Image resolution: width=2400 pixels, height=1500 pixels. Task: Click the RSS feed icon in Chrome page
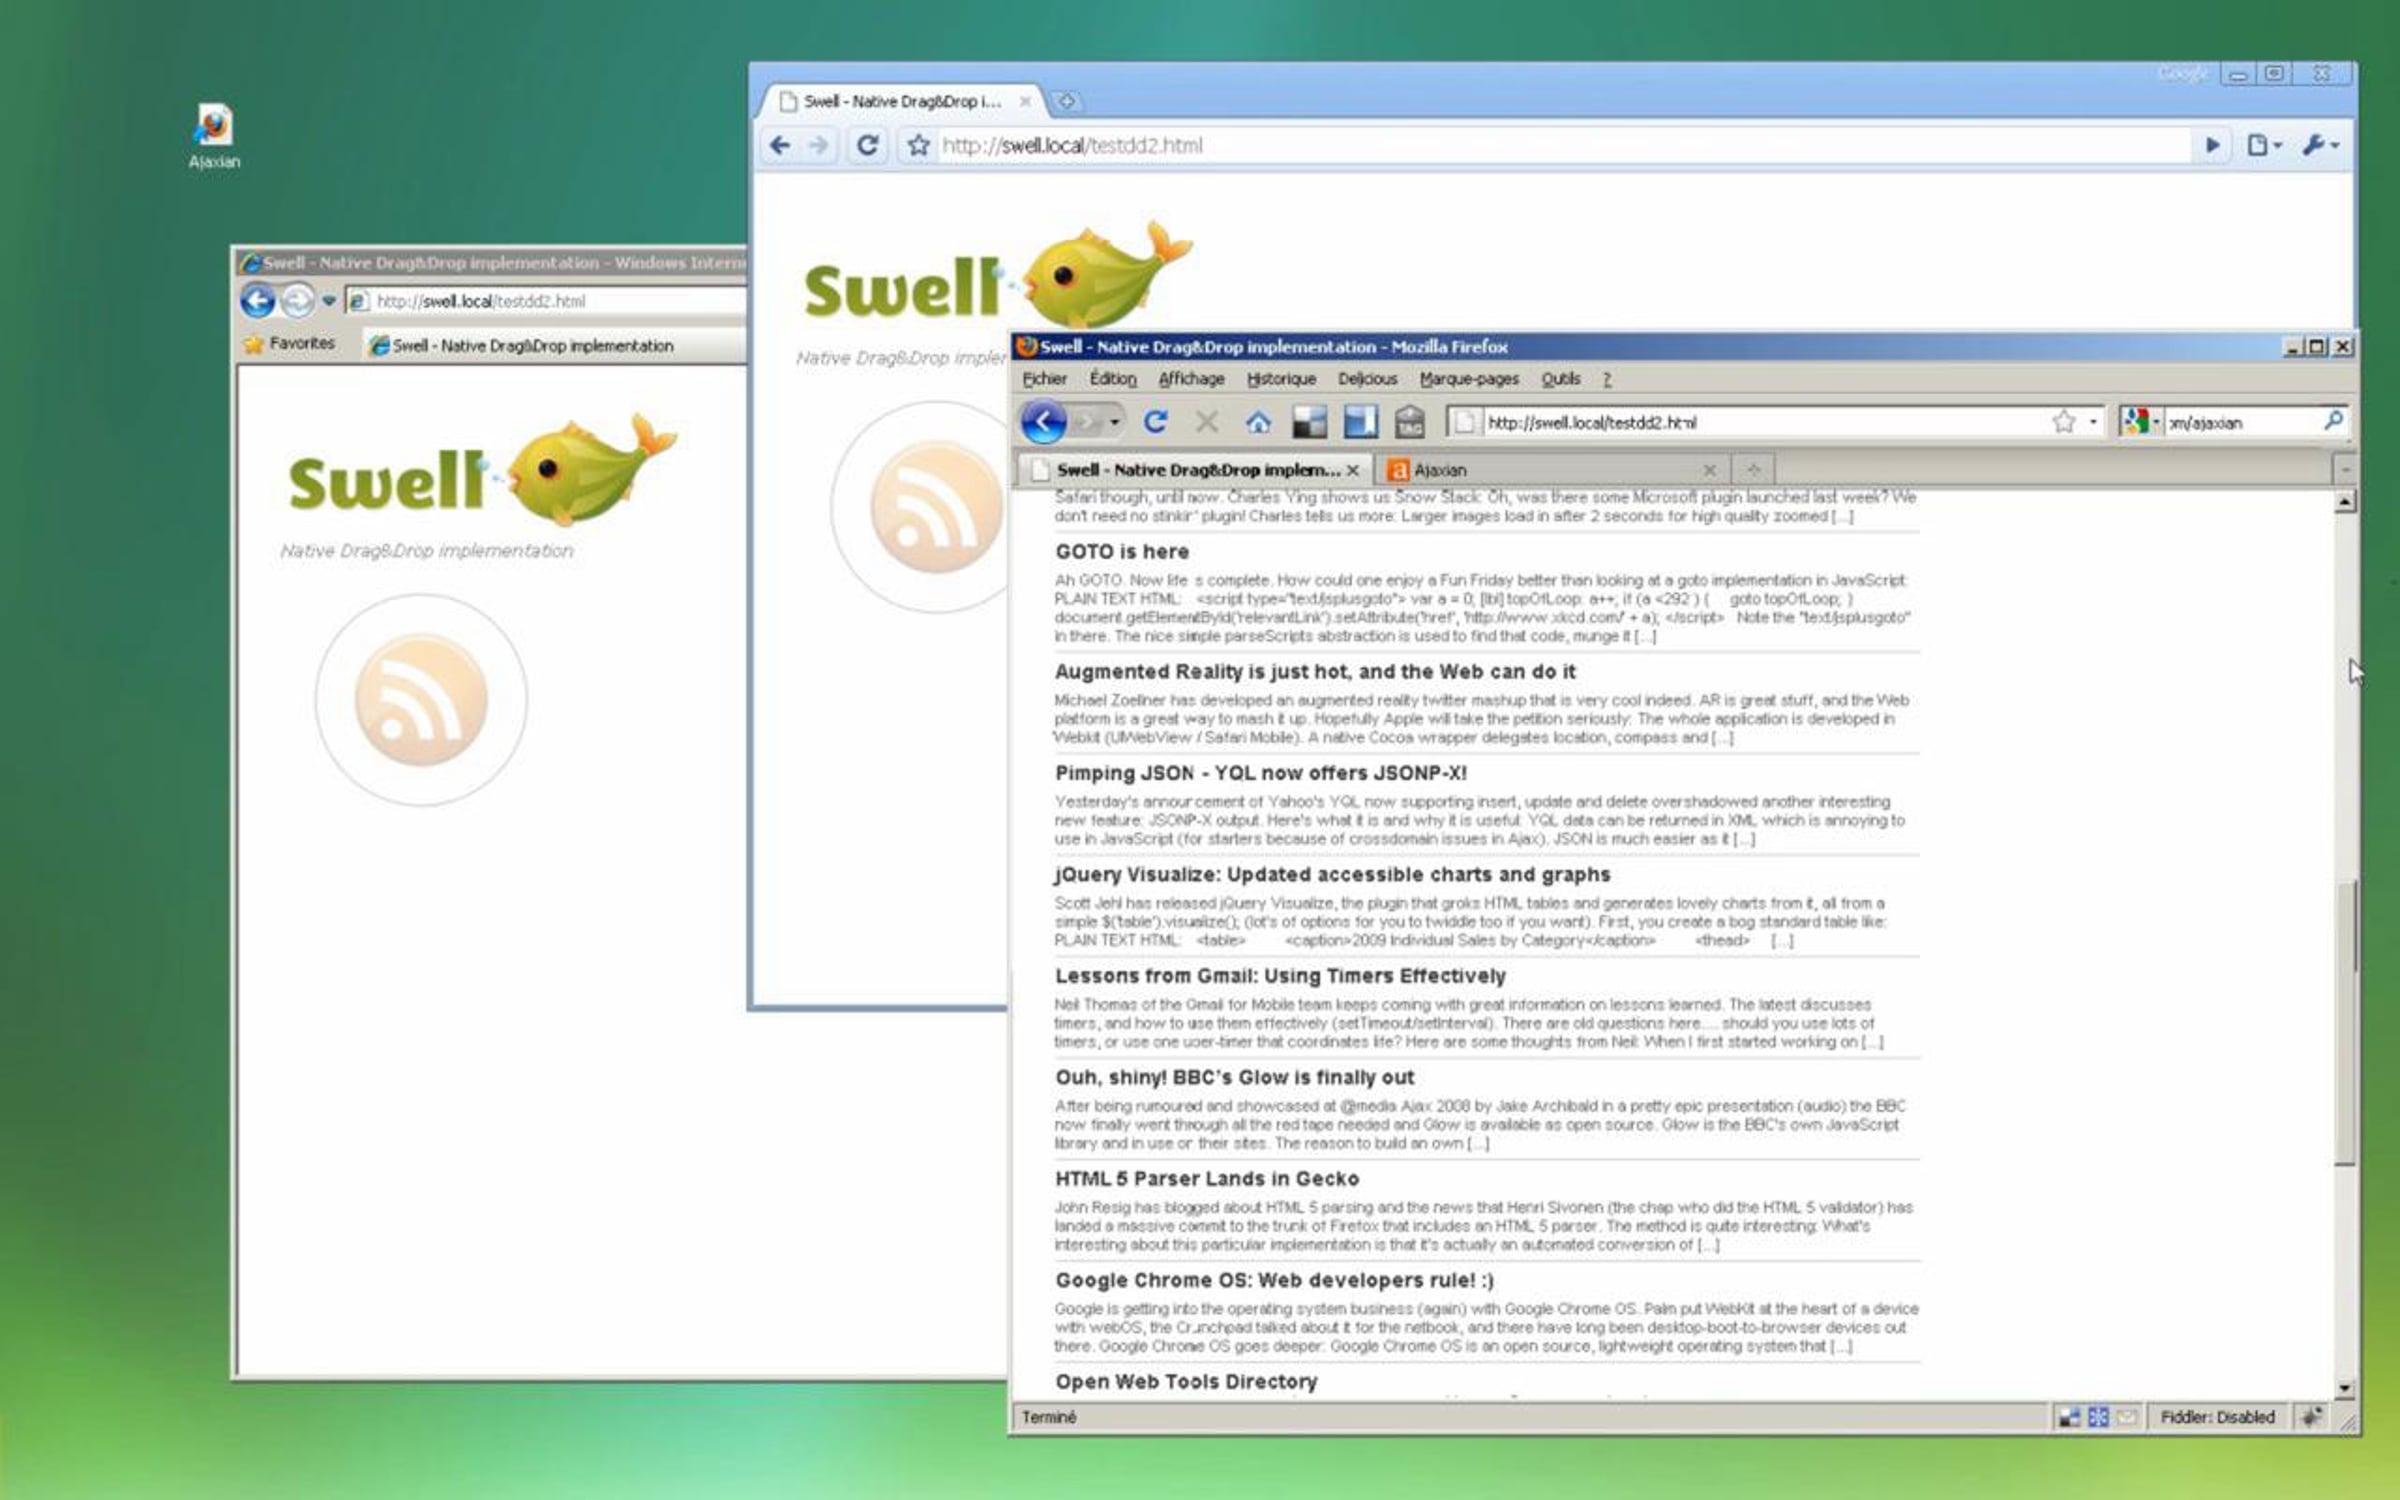click(x=936, y=508)
